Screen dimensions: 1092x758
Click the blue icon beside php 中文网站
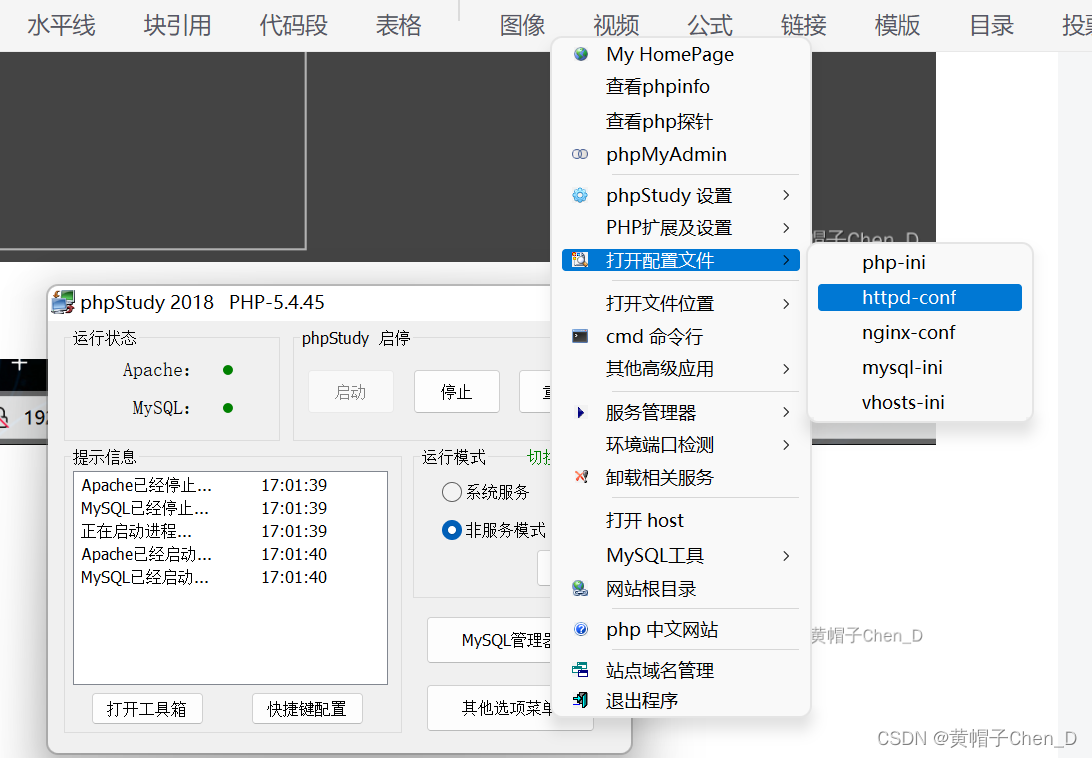pos(581,629)
